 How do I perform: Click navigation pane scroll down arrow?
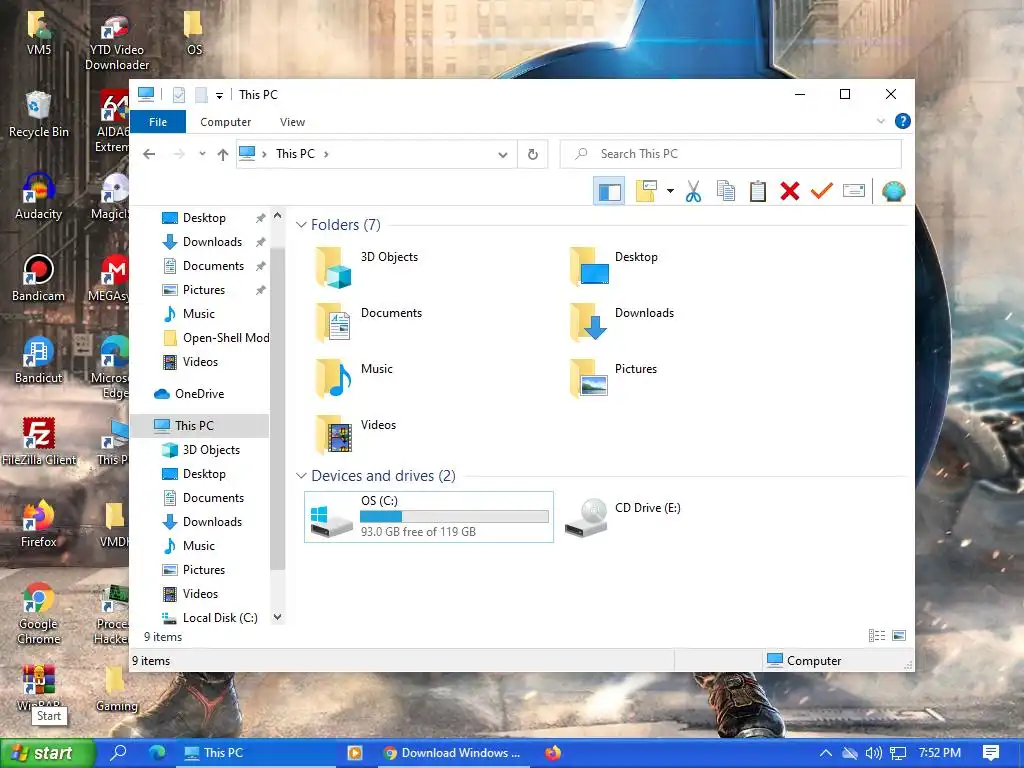(x=278, y=617)
